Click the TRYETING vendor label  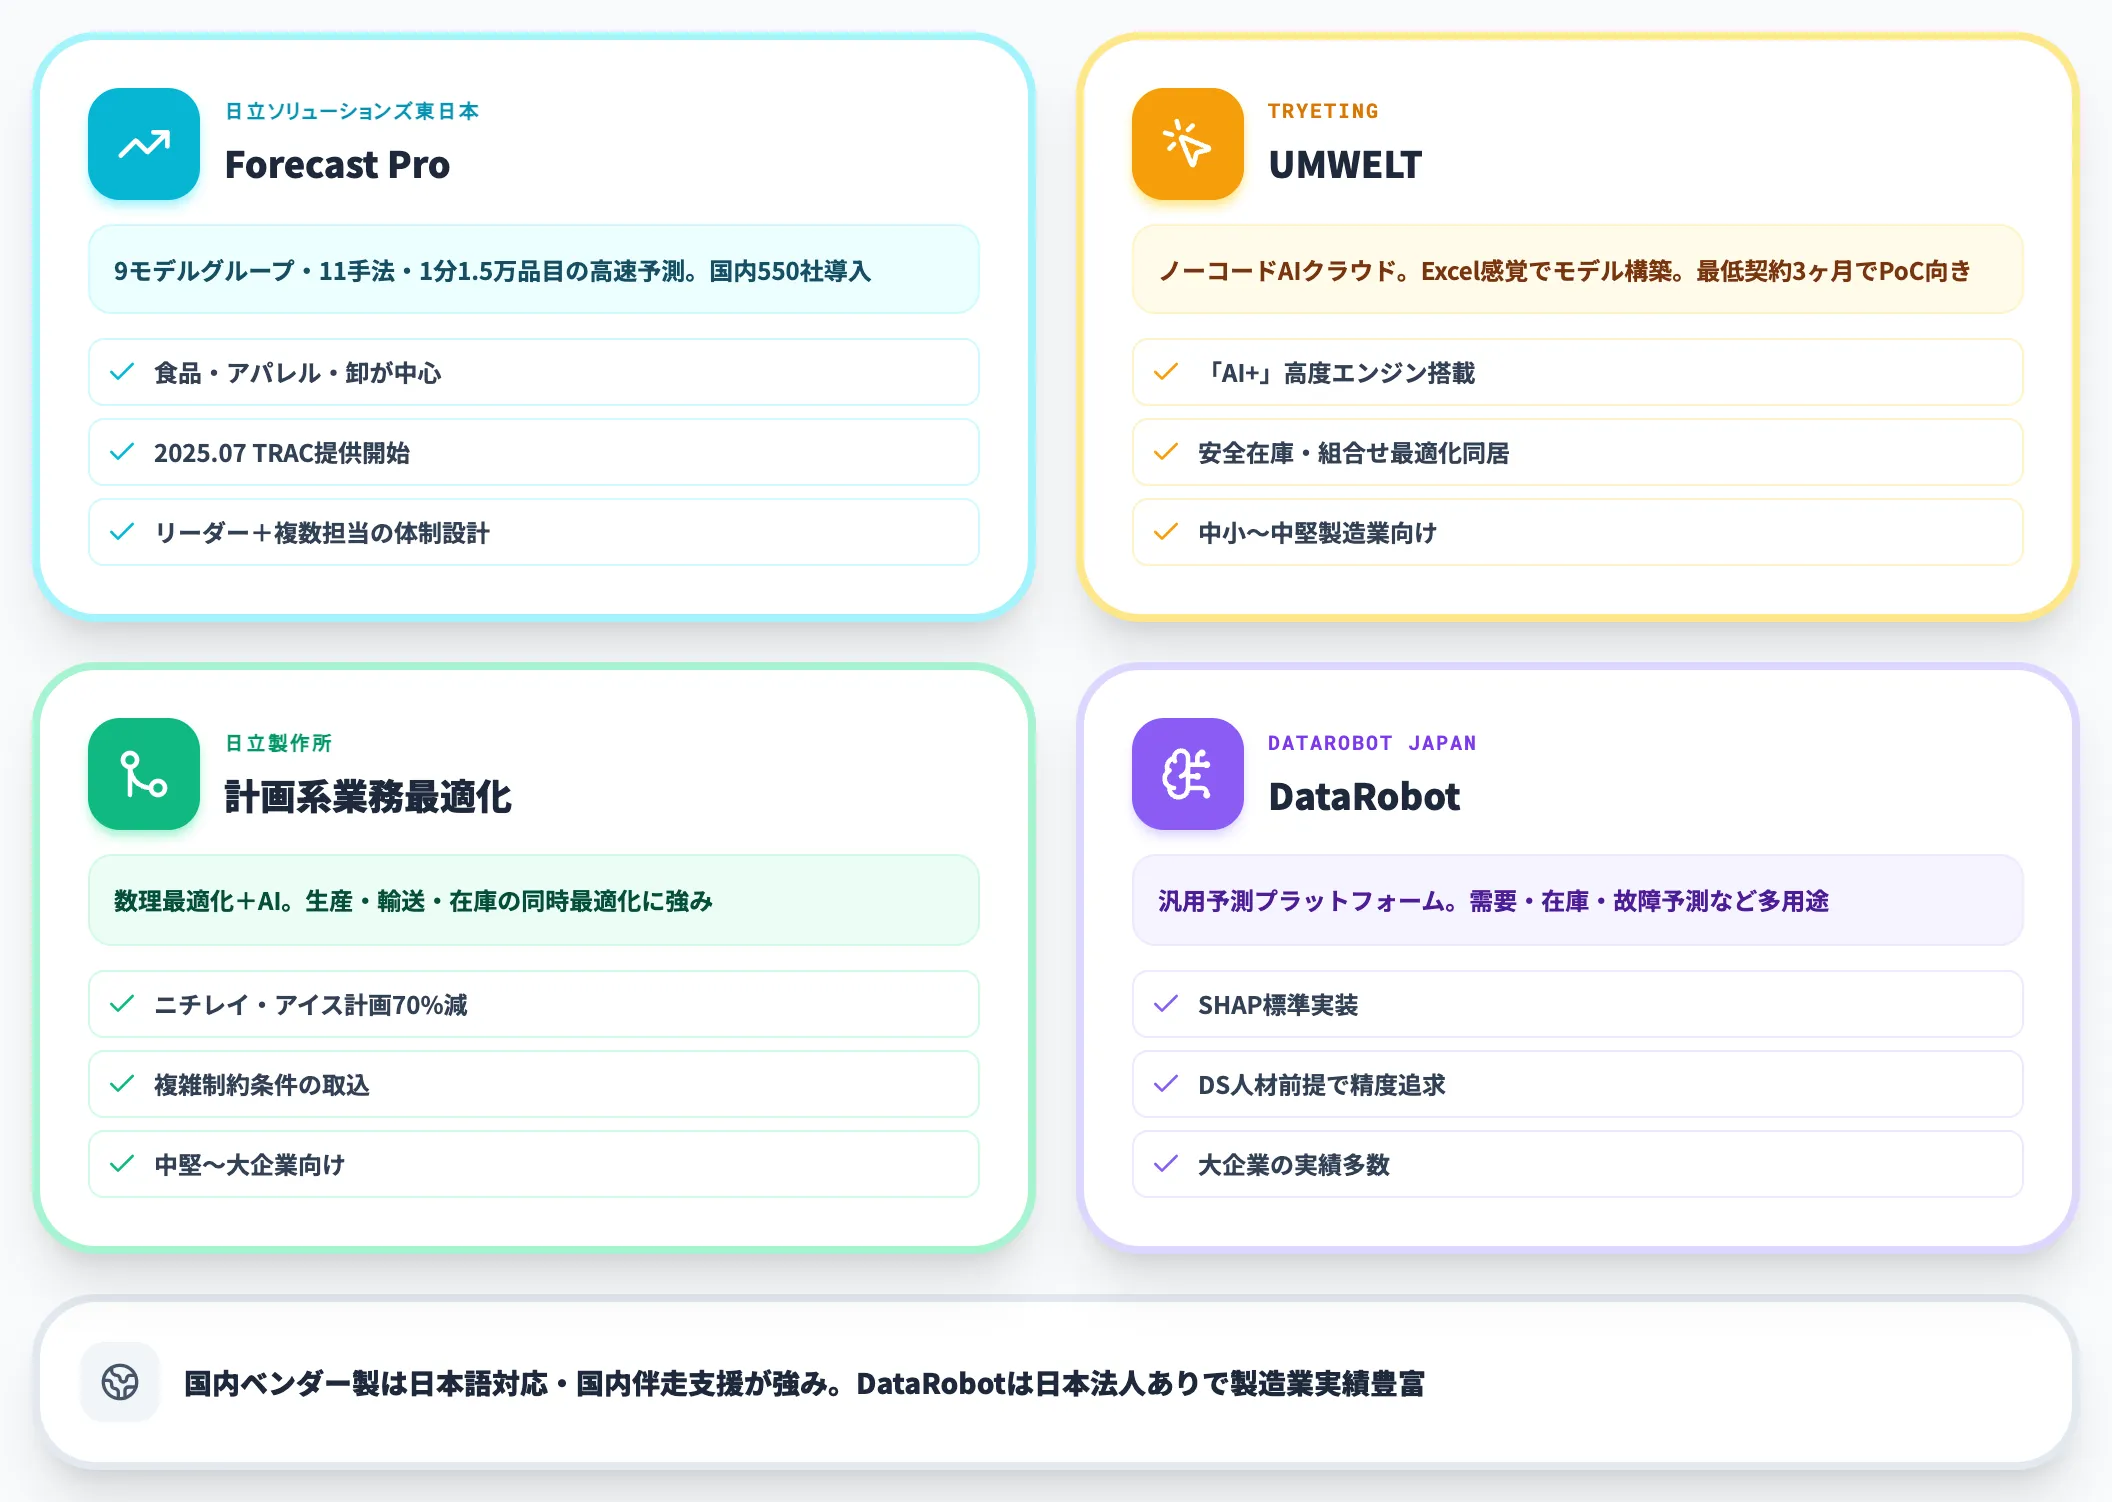click(1323, 111)
